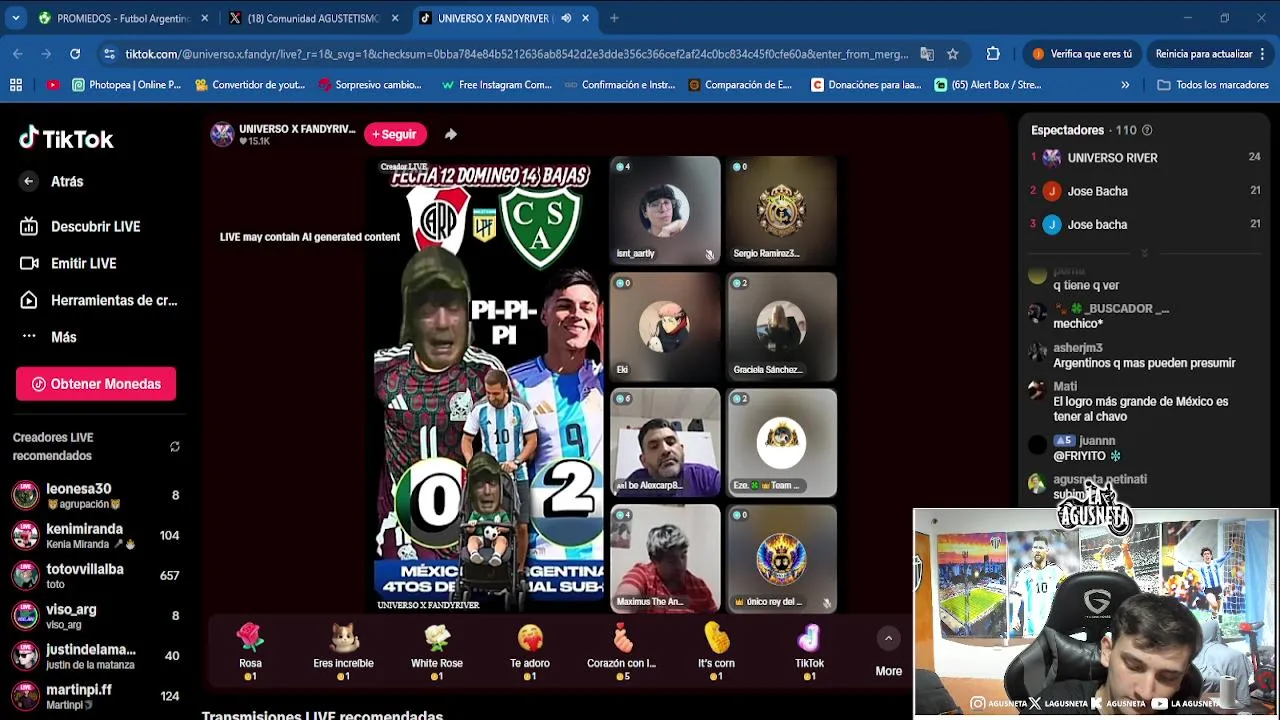Open justindelama recommended live creator
Screen dimensions: 1280x720
[x=95, y=656]
